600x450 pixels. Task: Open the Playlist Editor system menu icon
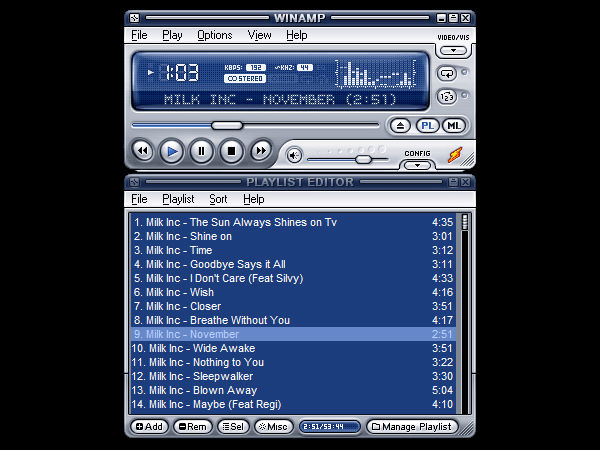pos(134,182)
